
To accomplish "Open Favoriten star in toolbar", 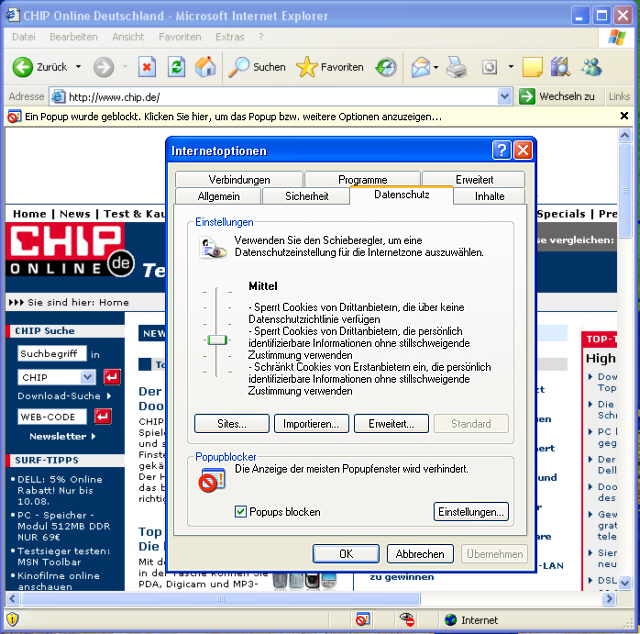I will click(307, 67).
